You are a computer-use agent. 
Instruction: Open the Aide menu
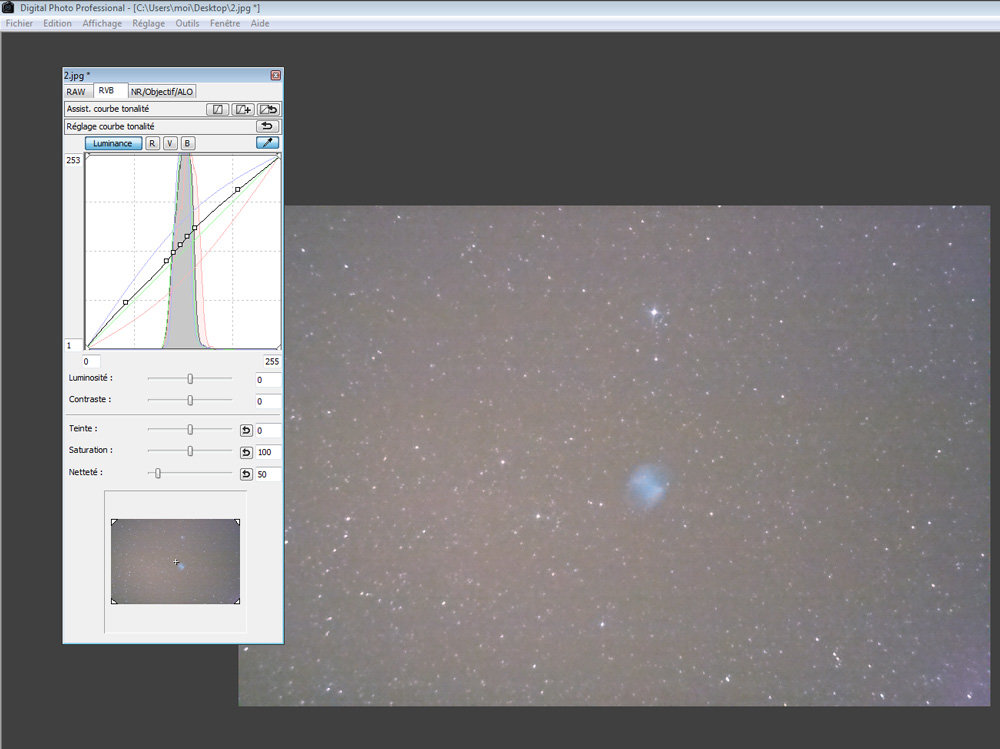tap(260, 24)
